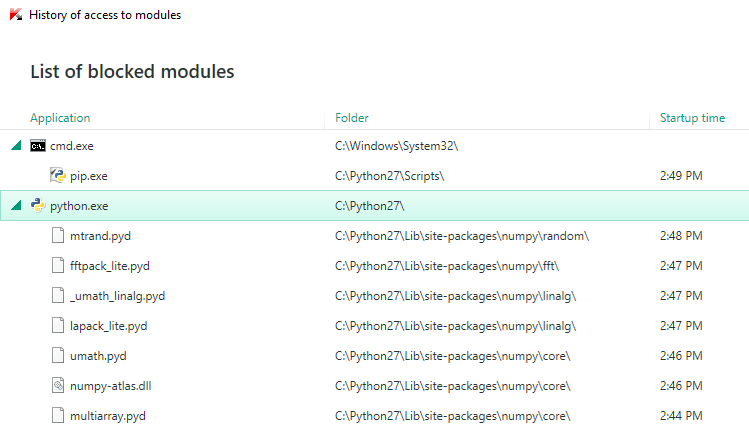Click the fftpack_lite.pyd file icon

point(58,266)
